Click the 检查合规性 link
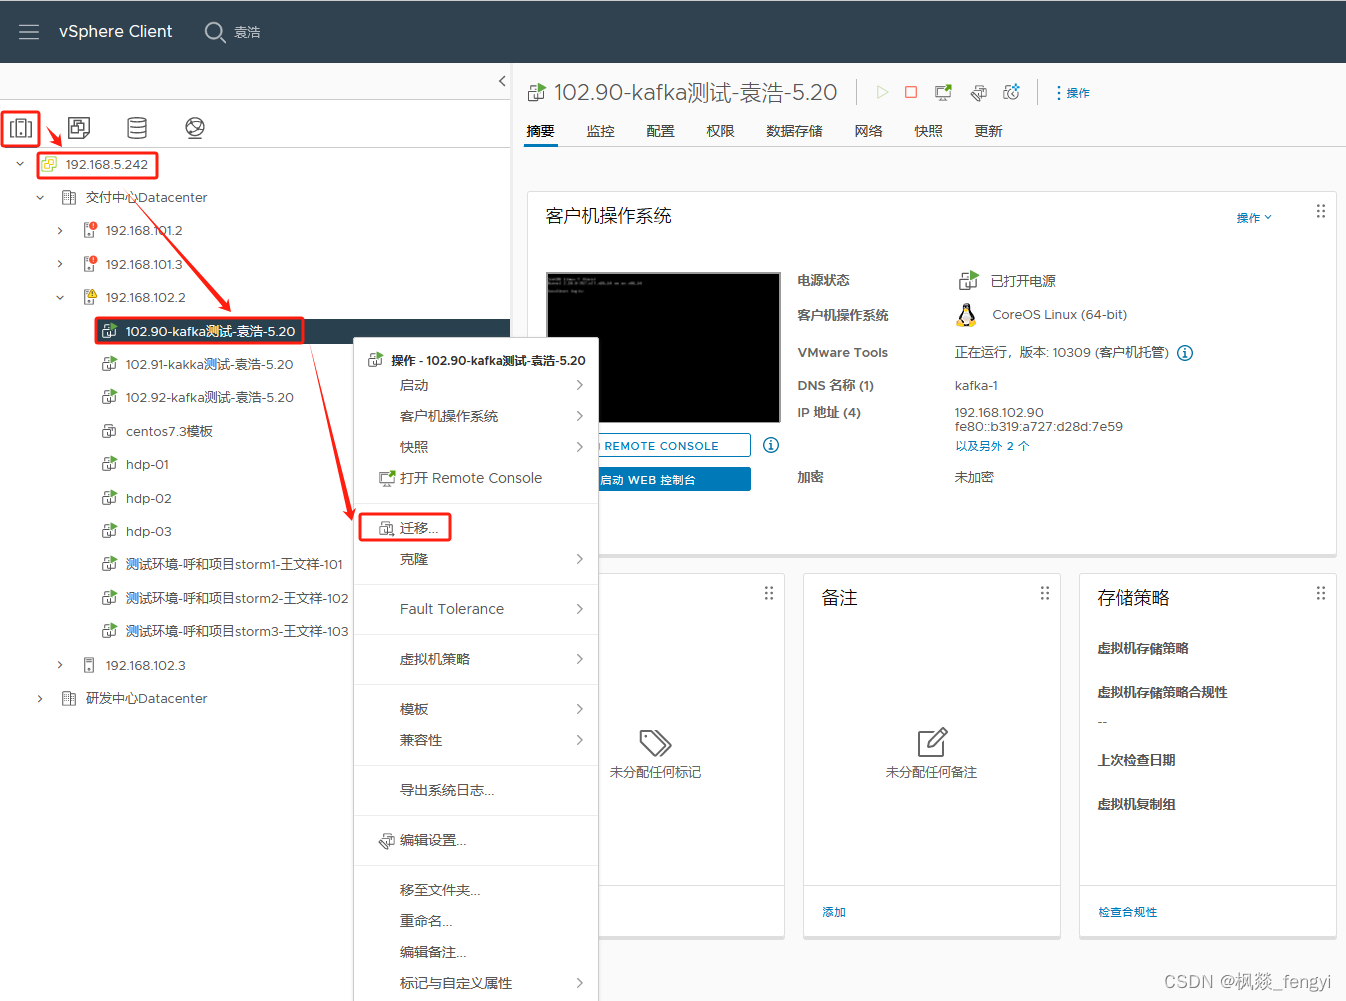Screen dimensions: 1346x1001 pos(1127,912)
